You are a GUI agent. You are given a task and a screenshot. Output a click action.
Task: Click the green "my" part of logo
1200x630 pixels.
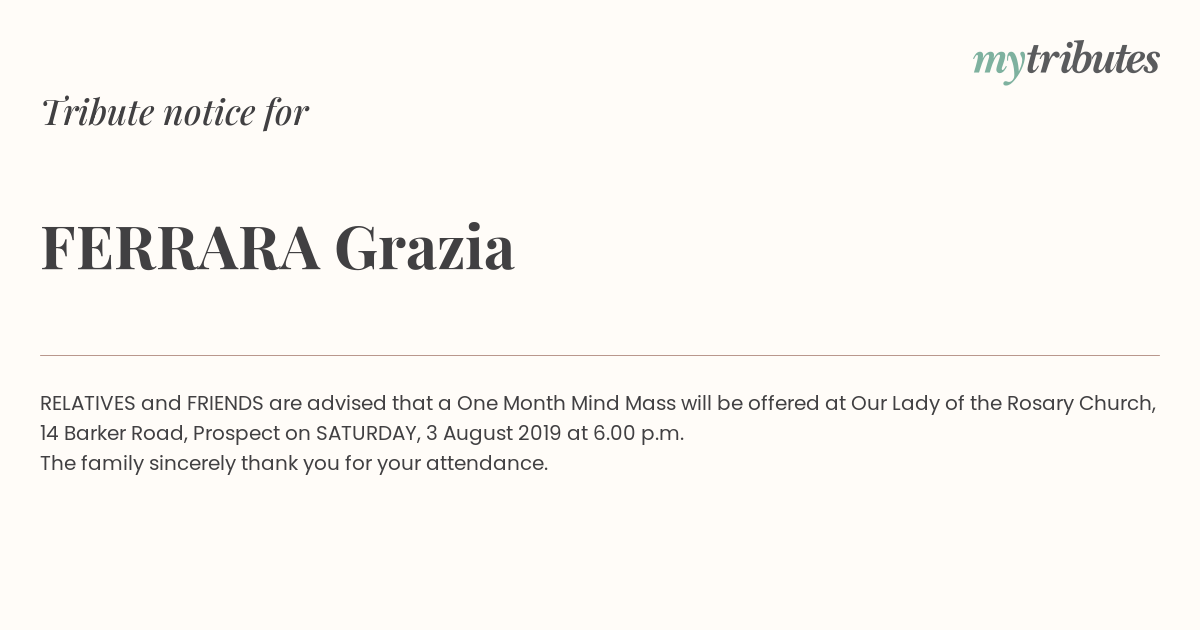(999, 64)
